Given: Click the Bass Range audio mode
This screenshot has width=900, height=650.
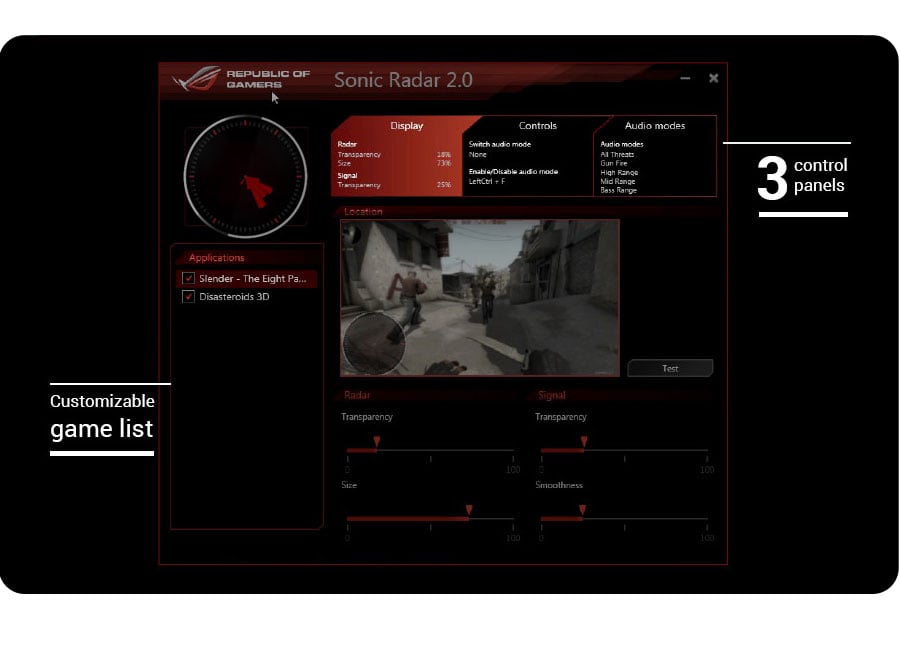Looking at the screenshot, I should [x=618, y=190].
